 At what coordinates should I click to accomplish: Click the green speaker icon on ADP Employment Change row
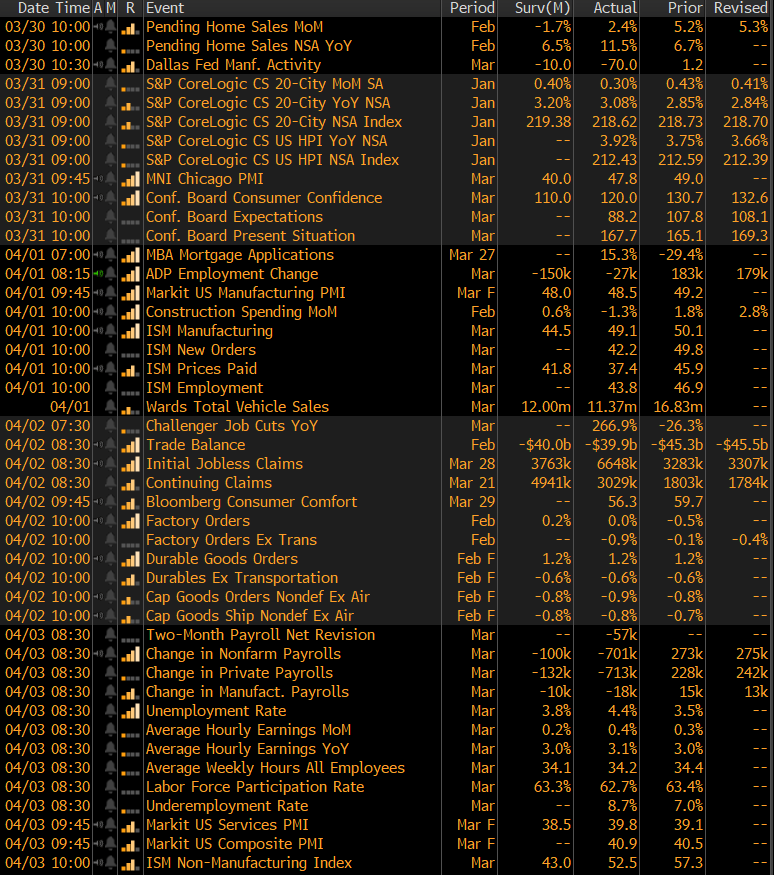pyautogui.click(x=98, y=274)
